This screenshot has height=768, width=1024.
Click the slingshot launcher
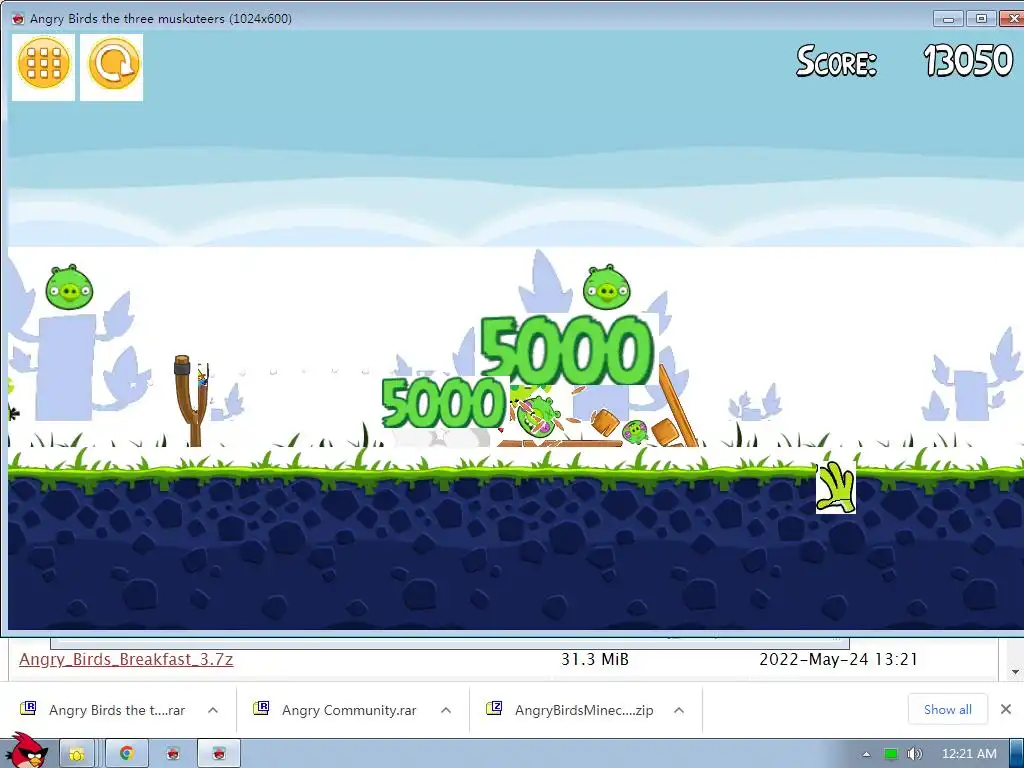189,400
